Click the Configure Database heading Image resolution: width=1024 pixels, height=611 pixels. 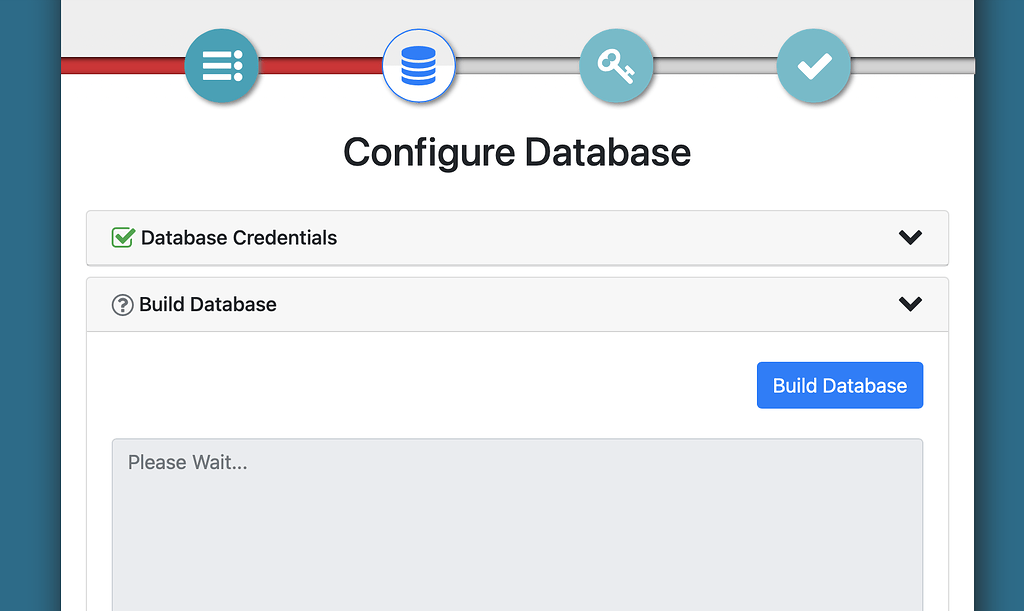(x=516, y=152)
